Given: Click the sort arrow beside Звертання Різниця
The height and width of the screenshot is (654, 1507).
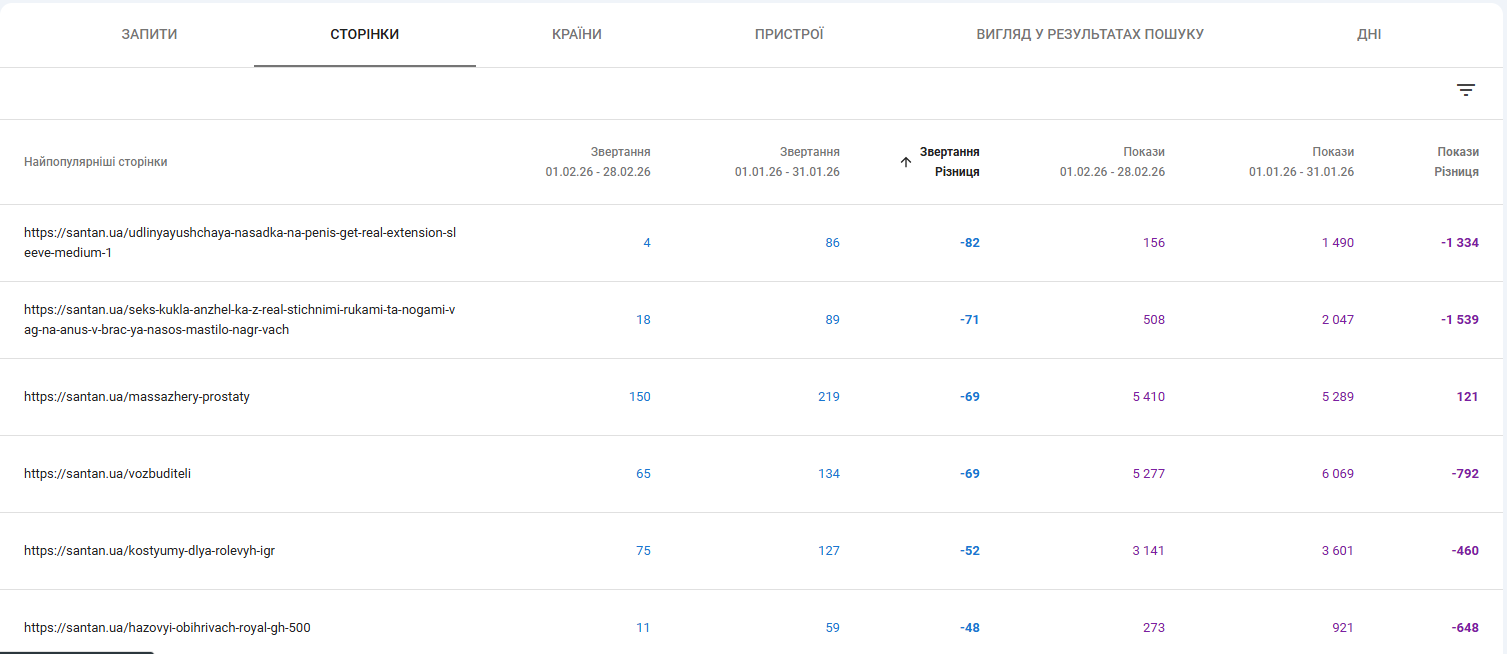Looking at the screenshot, I should (x=906, y=162).
